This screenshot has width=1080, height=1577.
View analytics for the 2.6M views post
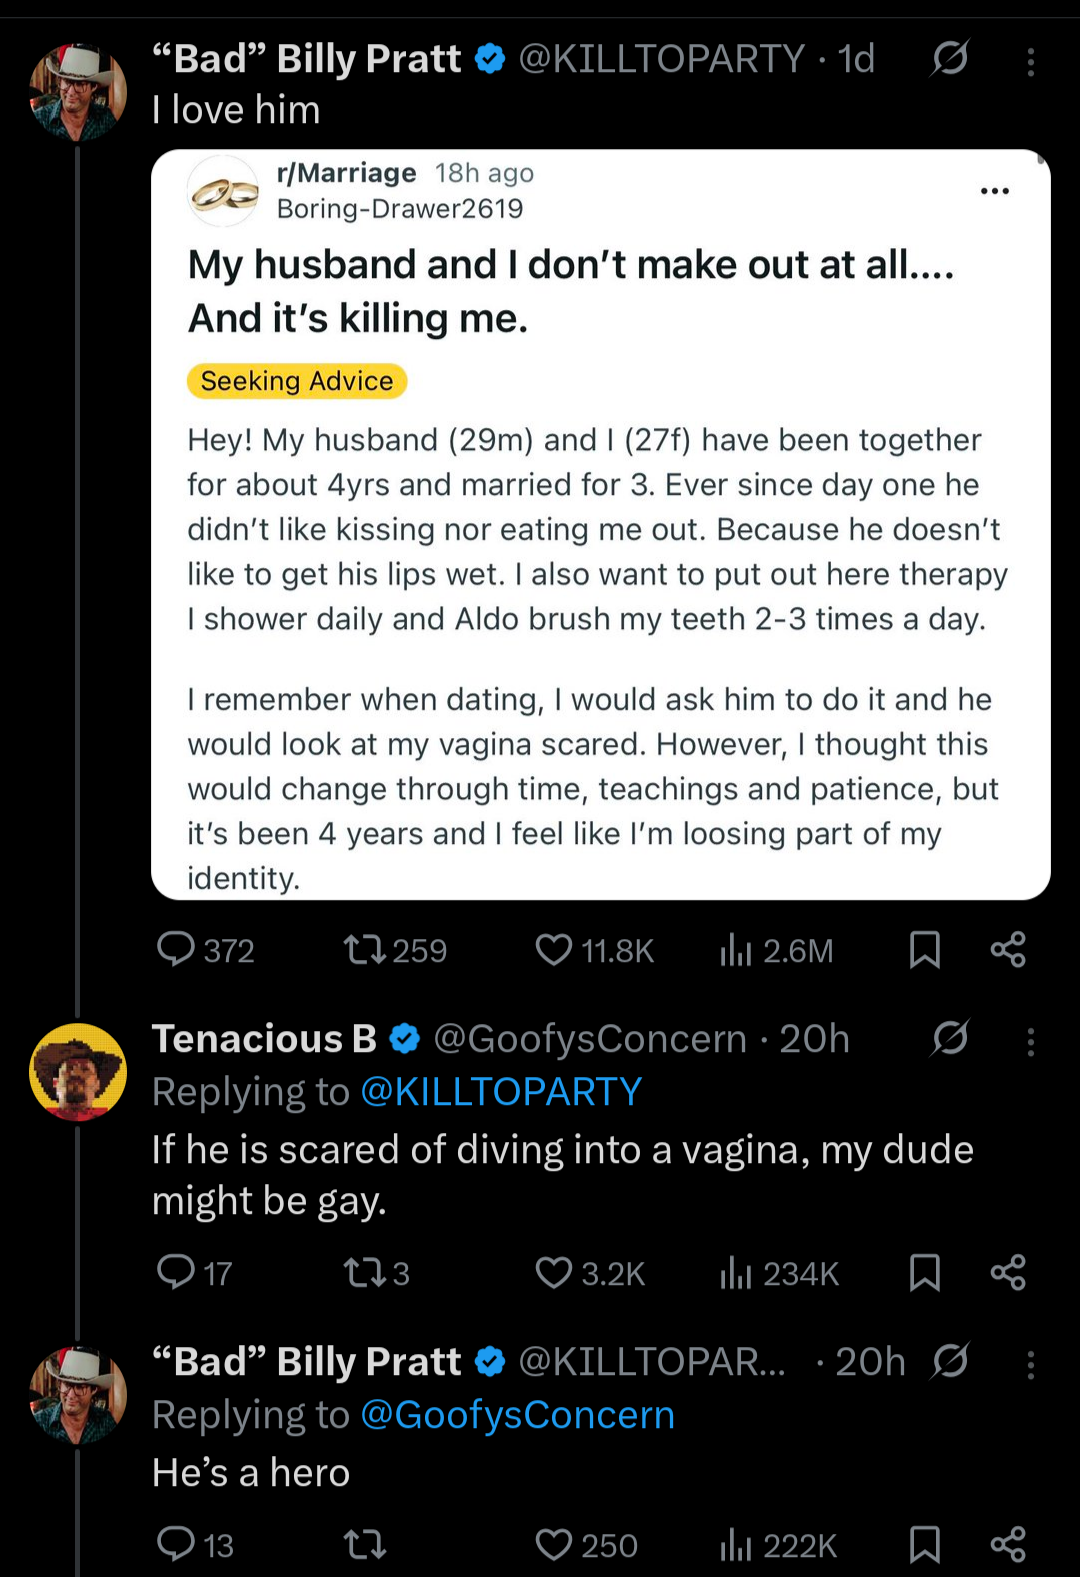[x=736, y=949]
